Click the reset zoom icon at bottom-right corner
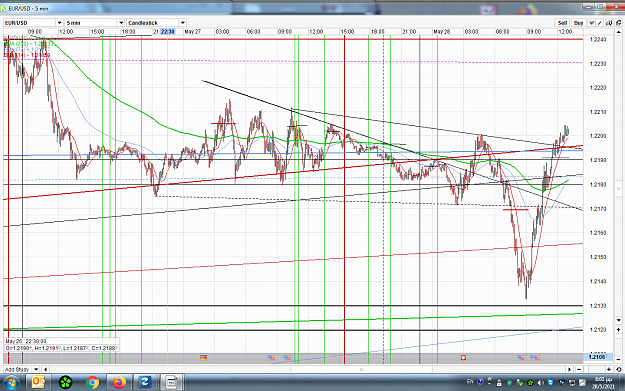625x391 pixels. click(619, 369)
